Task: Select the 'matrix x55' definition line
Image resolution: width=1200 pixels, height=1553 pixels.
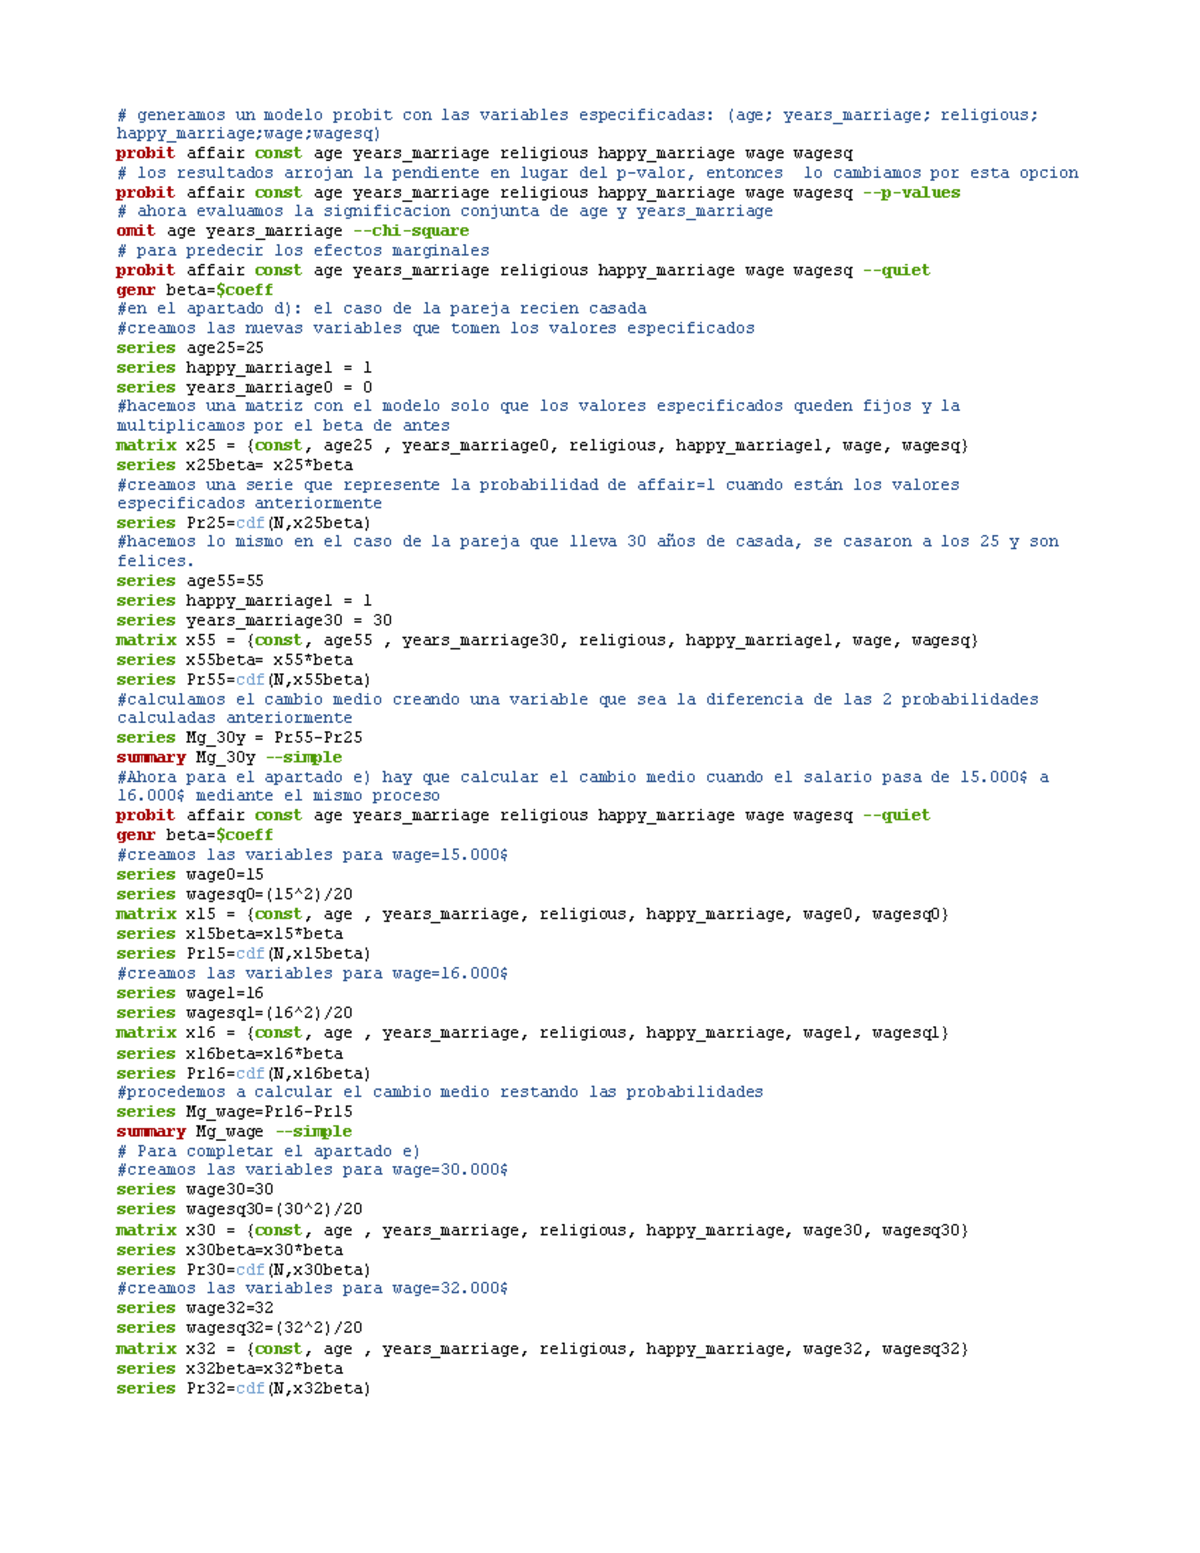Action: (x=547, y=640)
